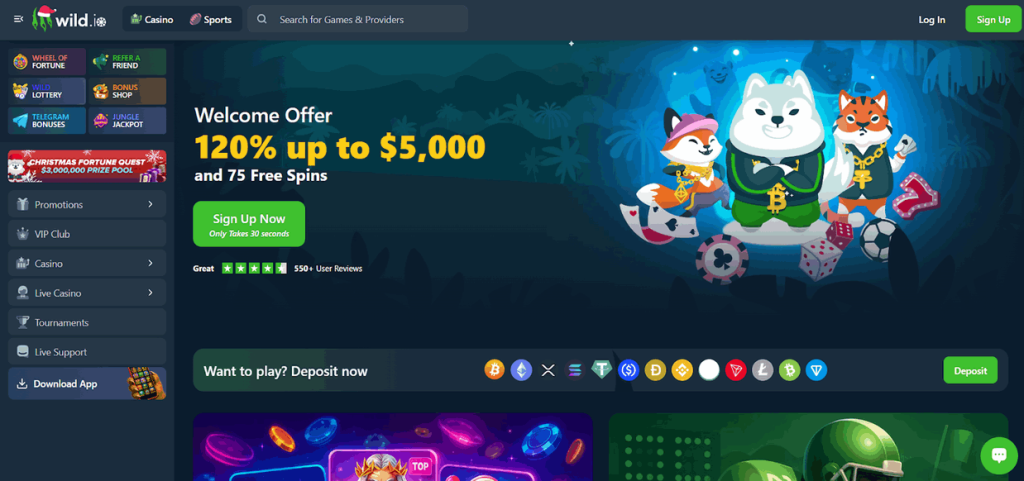Screen dimensions: 1024x481
Task: Switch to the Casino top tab
Action: (x=152, y=19)
